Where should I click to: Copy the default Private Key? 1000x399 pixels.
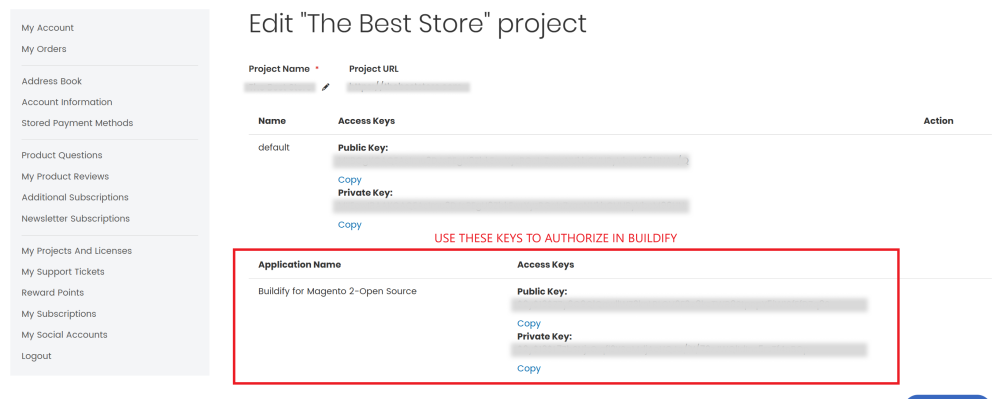tap(349, 224)
